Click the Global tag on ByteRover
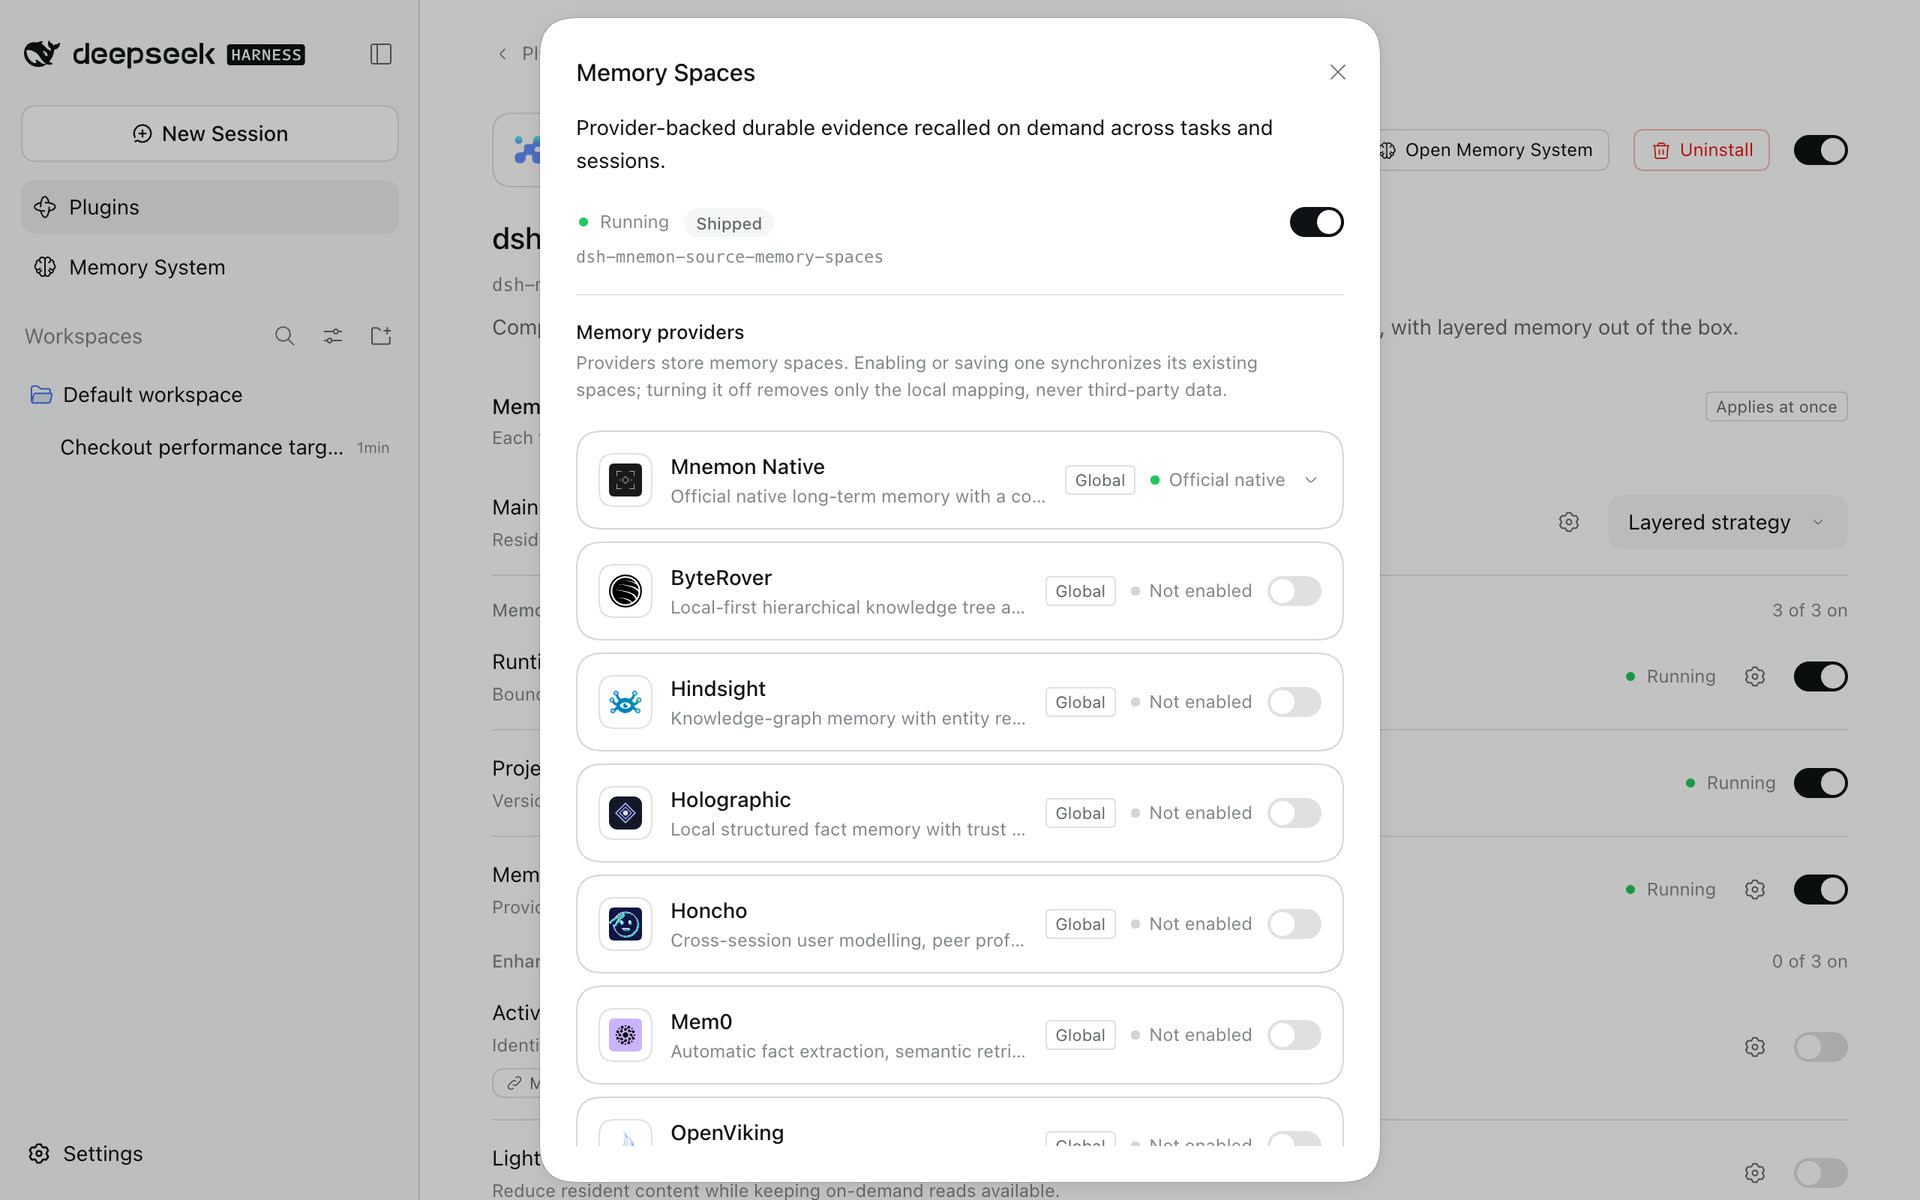 (x=1080, y=591)
